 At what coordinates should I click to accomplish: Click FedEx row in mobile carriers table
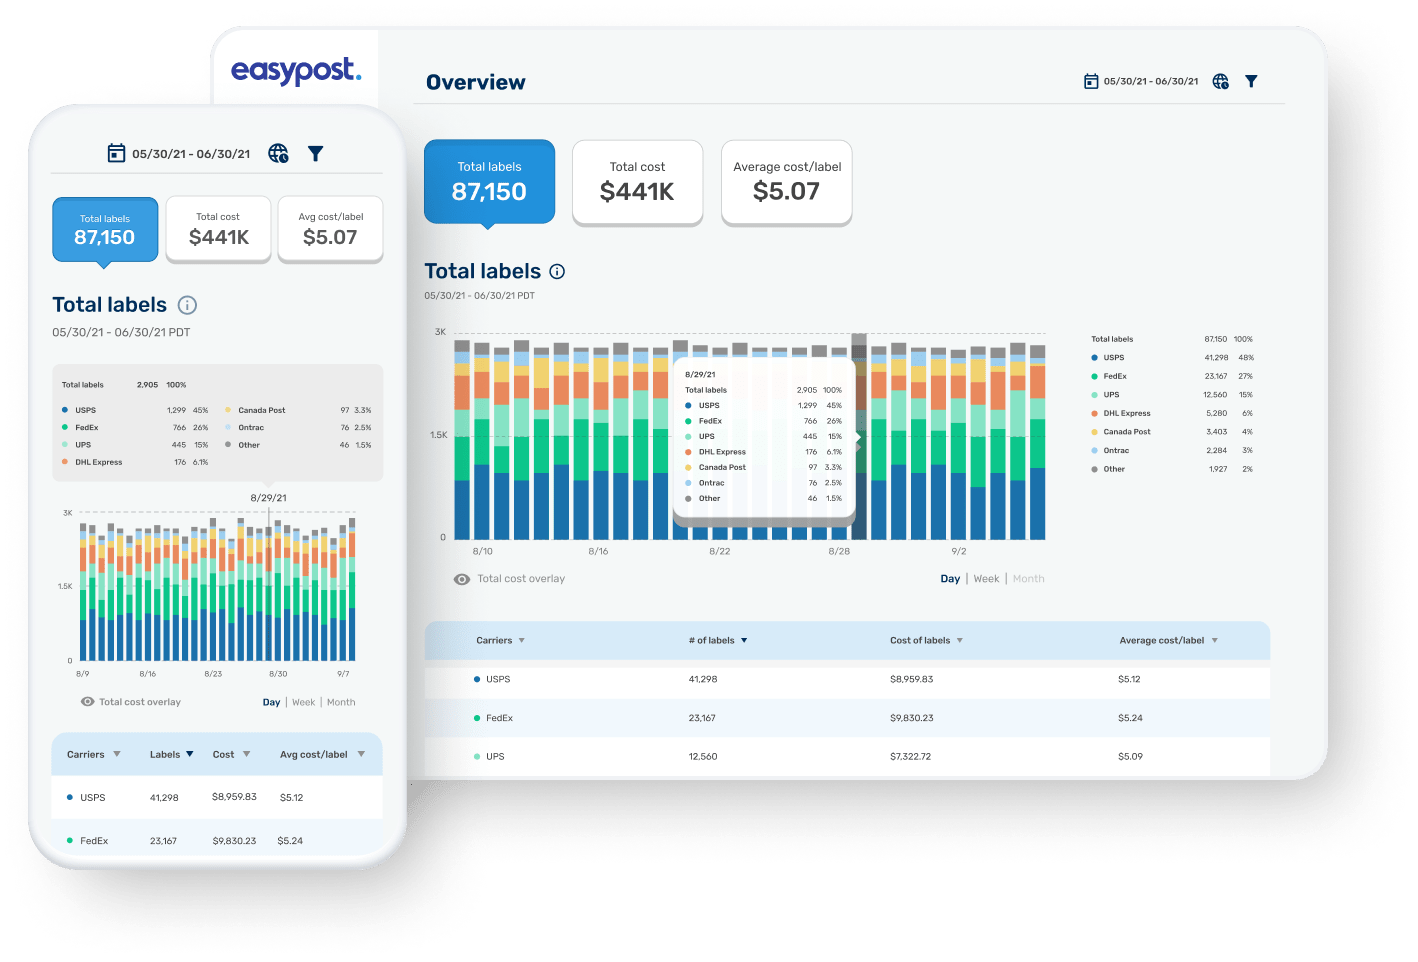(217, 841)
